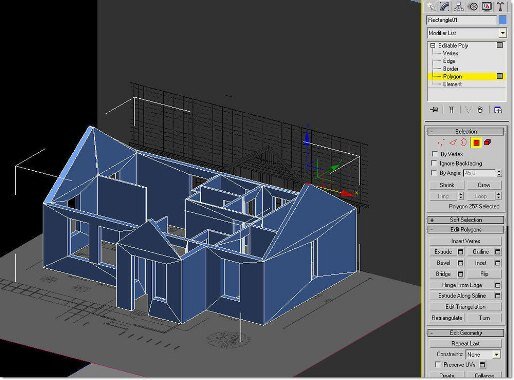This screenshot has width=514, height=380.
Task: Open the Motion command panel tab
Action: [473, 6]
